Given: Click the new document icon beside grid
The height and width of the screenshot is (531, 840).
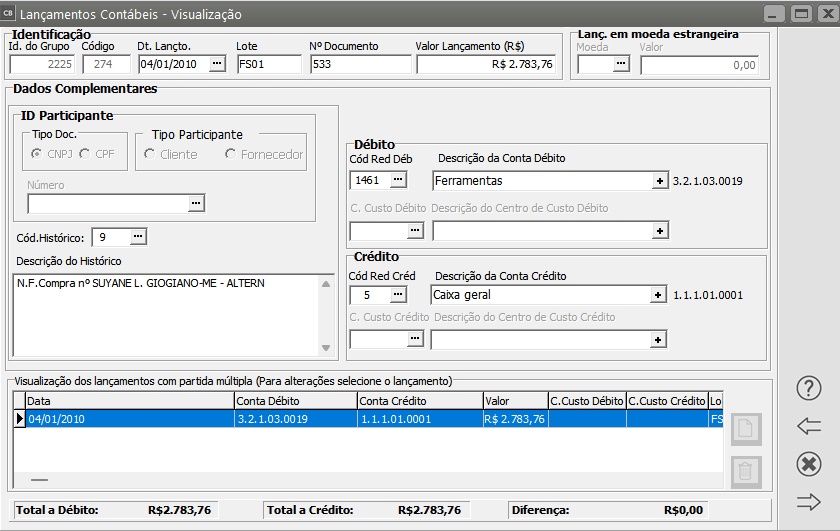Looking at the screenshot, I should pyautogui.click(x=746, y=430).
